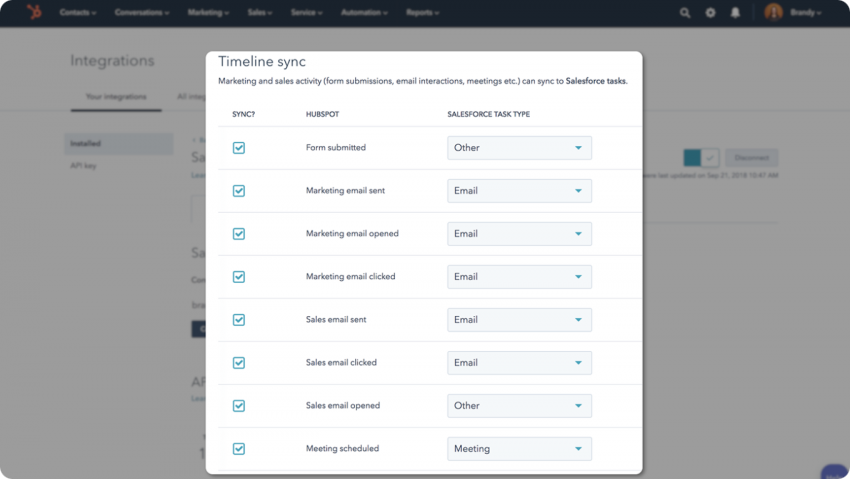Click the user avatar picture
Image resolution: width=850 pixels, height=479 pixels.
pos(774,12)
